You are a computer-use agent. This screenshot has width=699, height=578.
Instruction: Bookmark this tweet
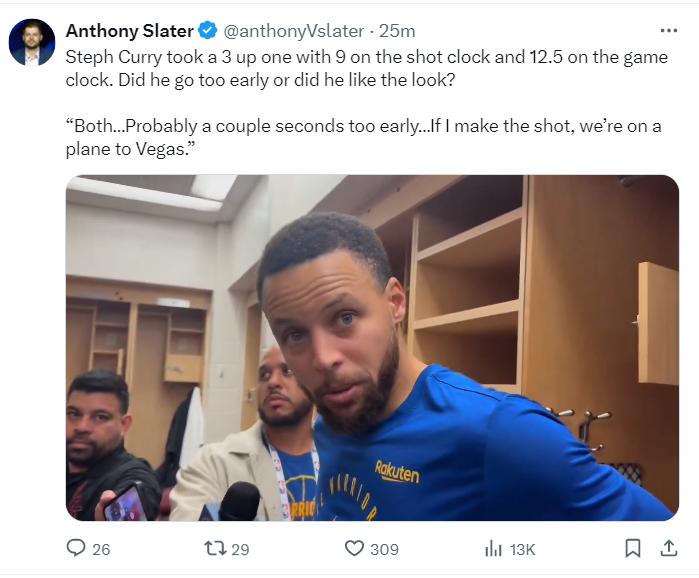633,548
